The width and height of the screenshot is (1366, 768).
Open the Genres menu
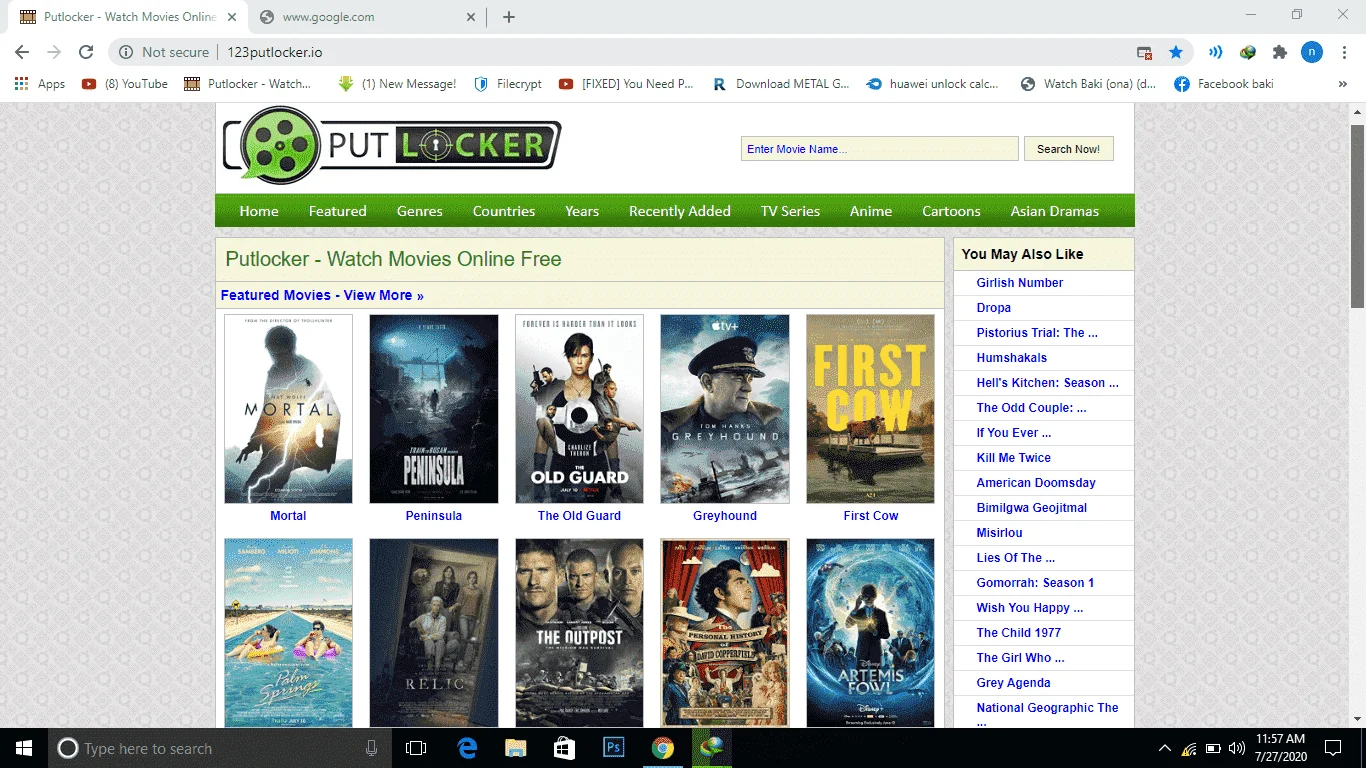[x=420, y=211]
